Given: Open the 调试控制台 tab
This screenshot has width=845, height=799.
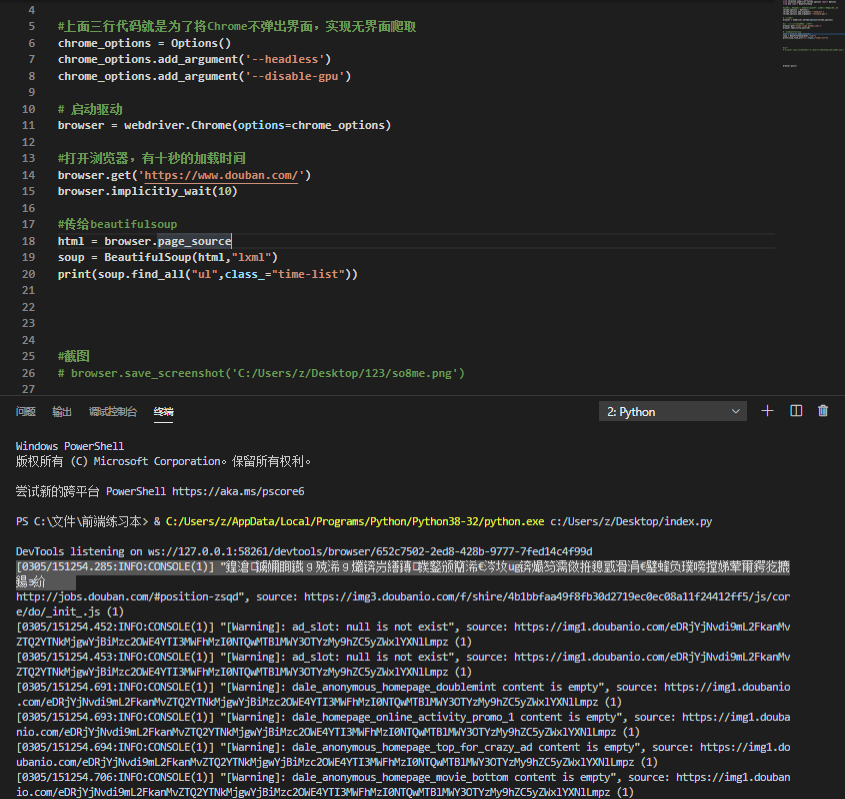Looking at the screenshot, I should (x=113, y=412).
